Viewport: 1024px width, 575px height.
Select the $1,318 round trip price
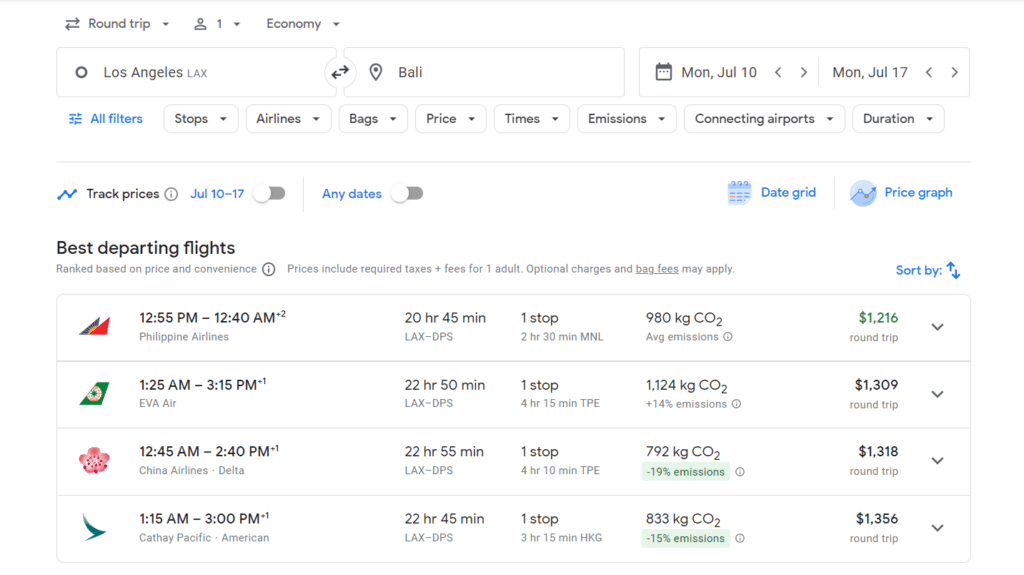[x=878, y=452]
